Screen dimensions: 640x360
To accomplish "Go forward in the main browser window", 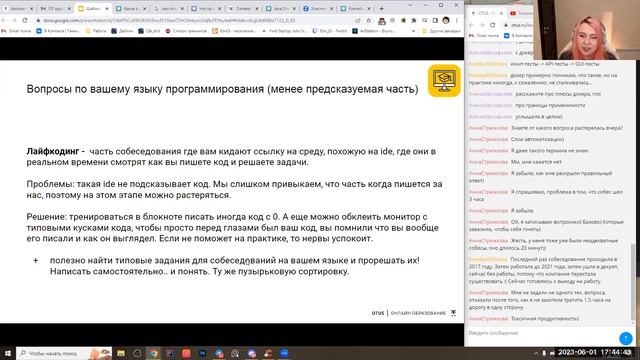I will click(14, 20).
